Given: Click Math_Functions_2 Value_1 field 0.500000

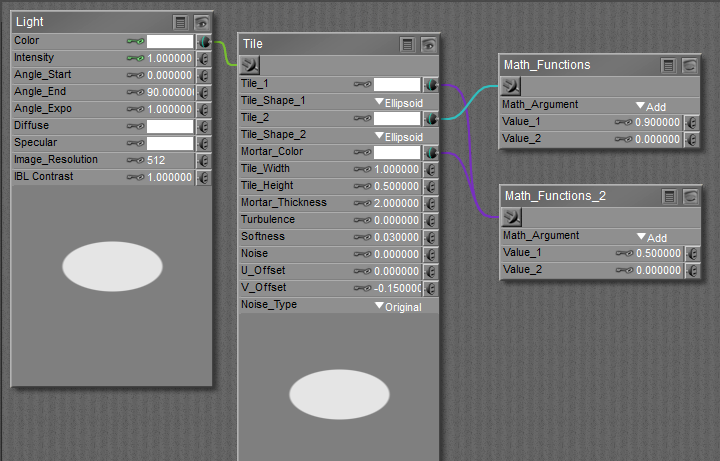Looking at the screenshot, I should [x=658, y=254].
